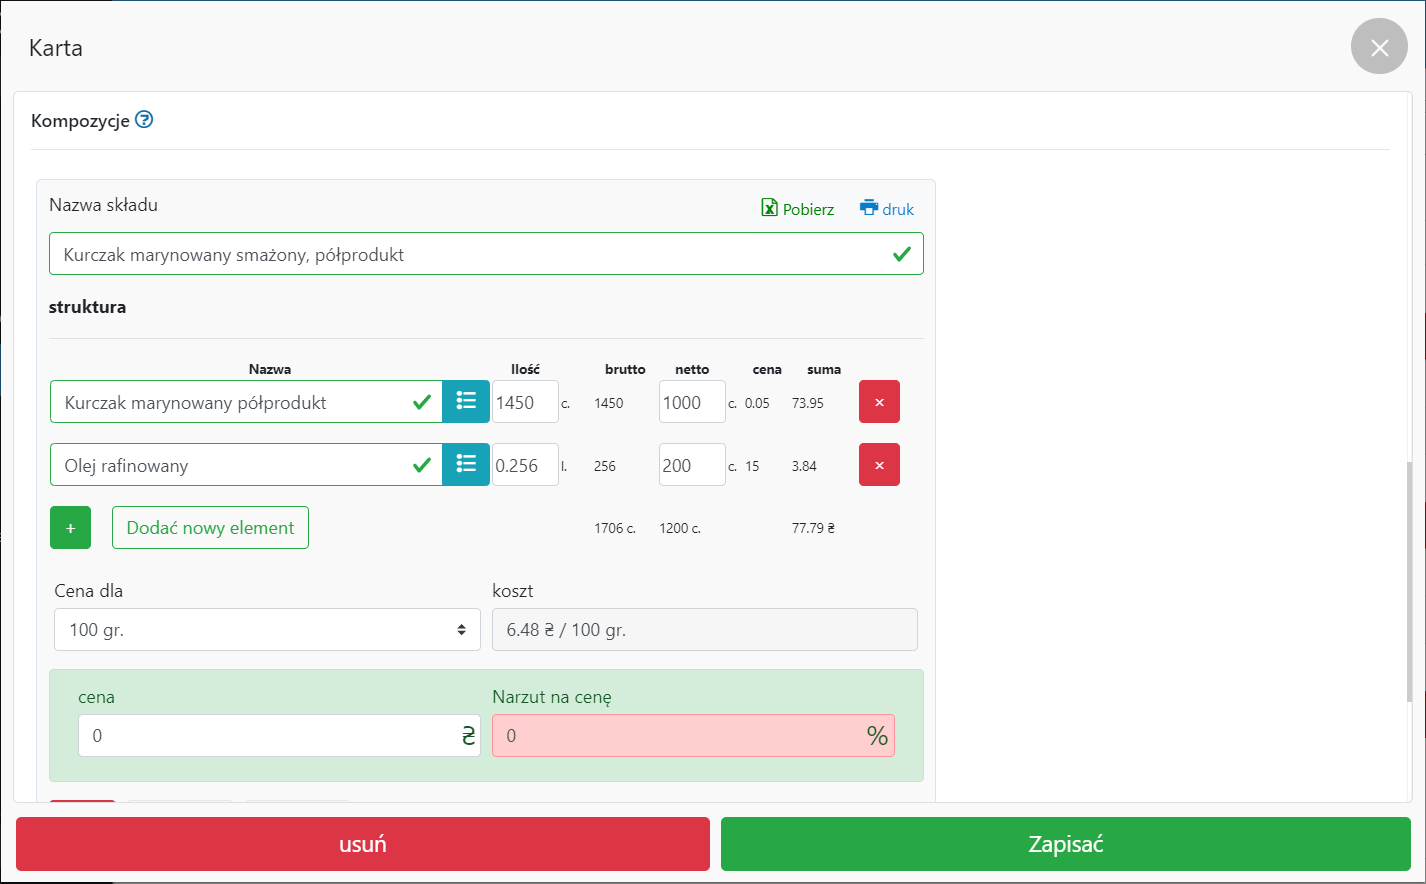The width and height of the screenshot is (1426, 884).
Task: Print the composition using druk
Action: click(887, 208)
